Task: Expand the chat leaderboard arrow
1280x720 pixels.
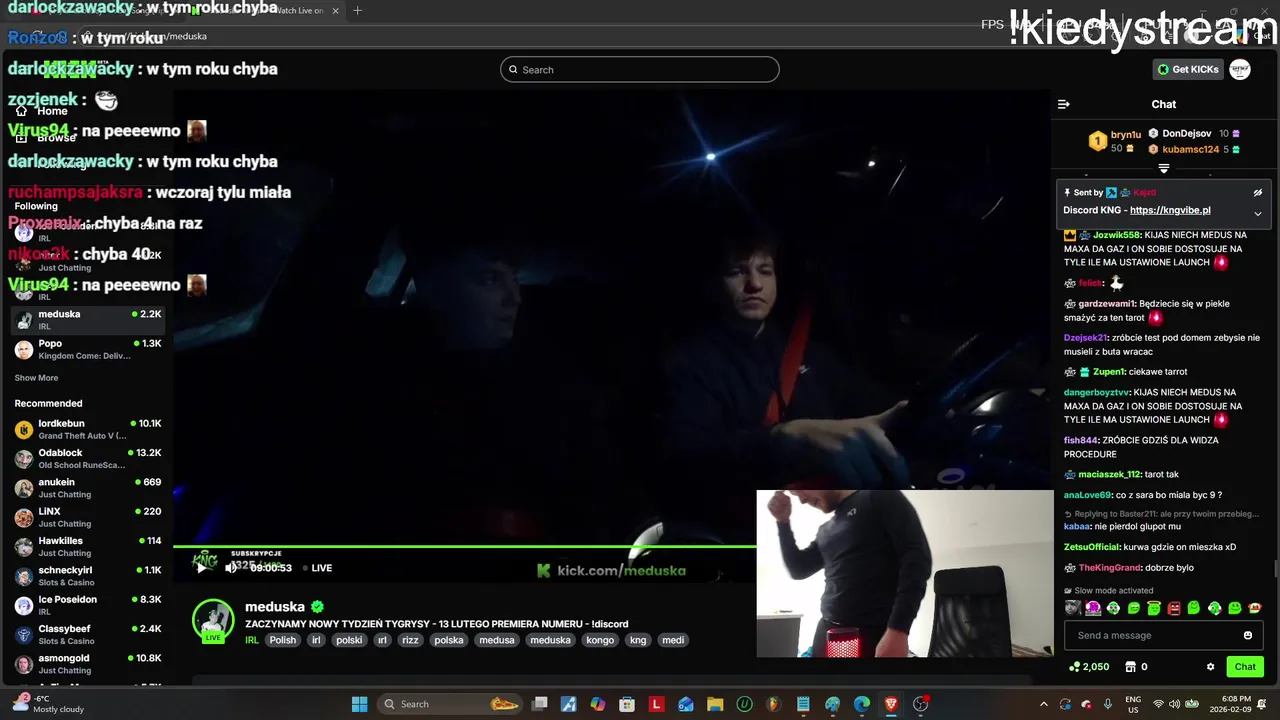Action: coord(1163,169)
